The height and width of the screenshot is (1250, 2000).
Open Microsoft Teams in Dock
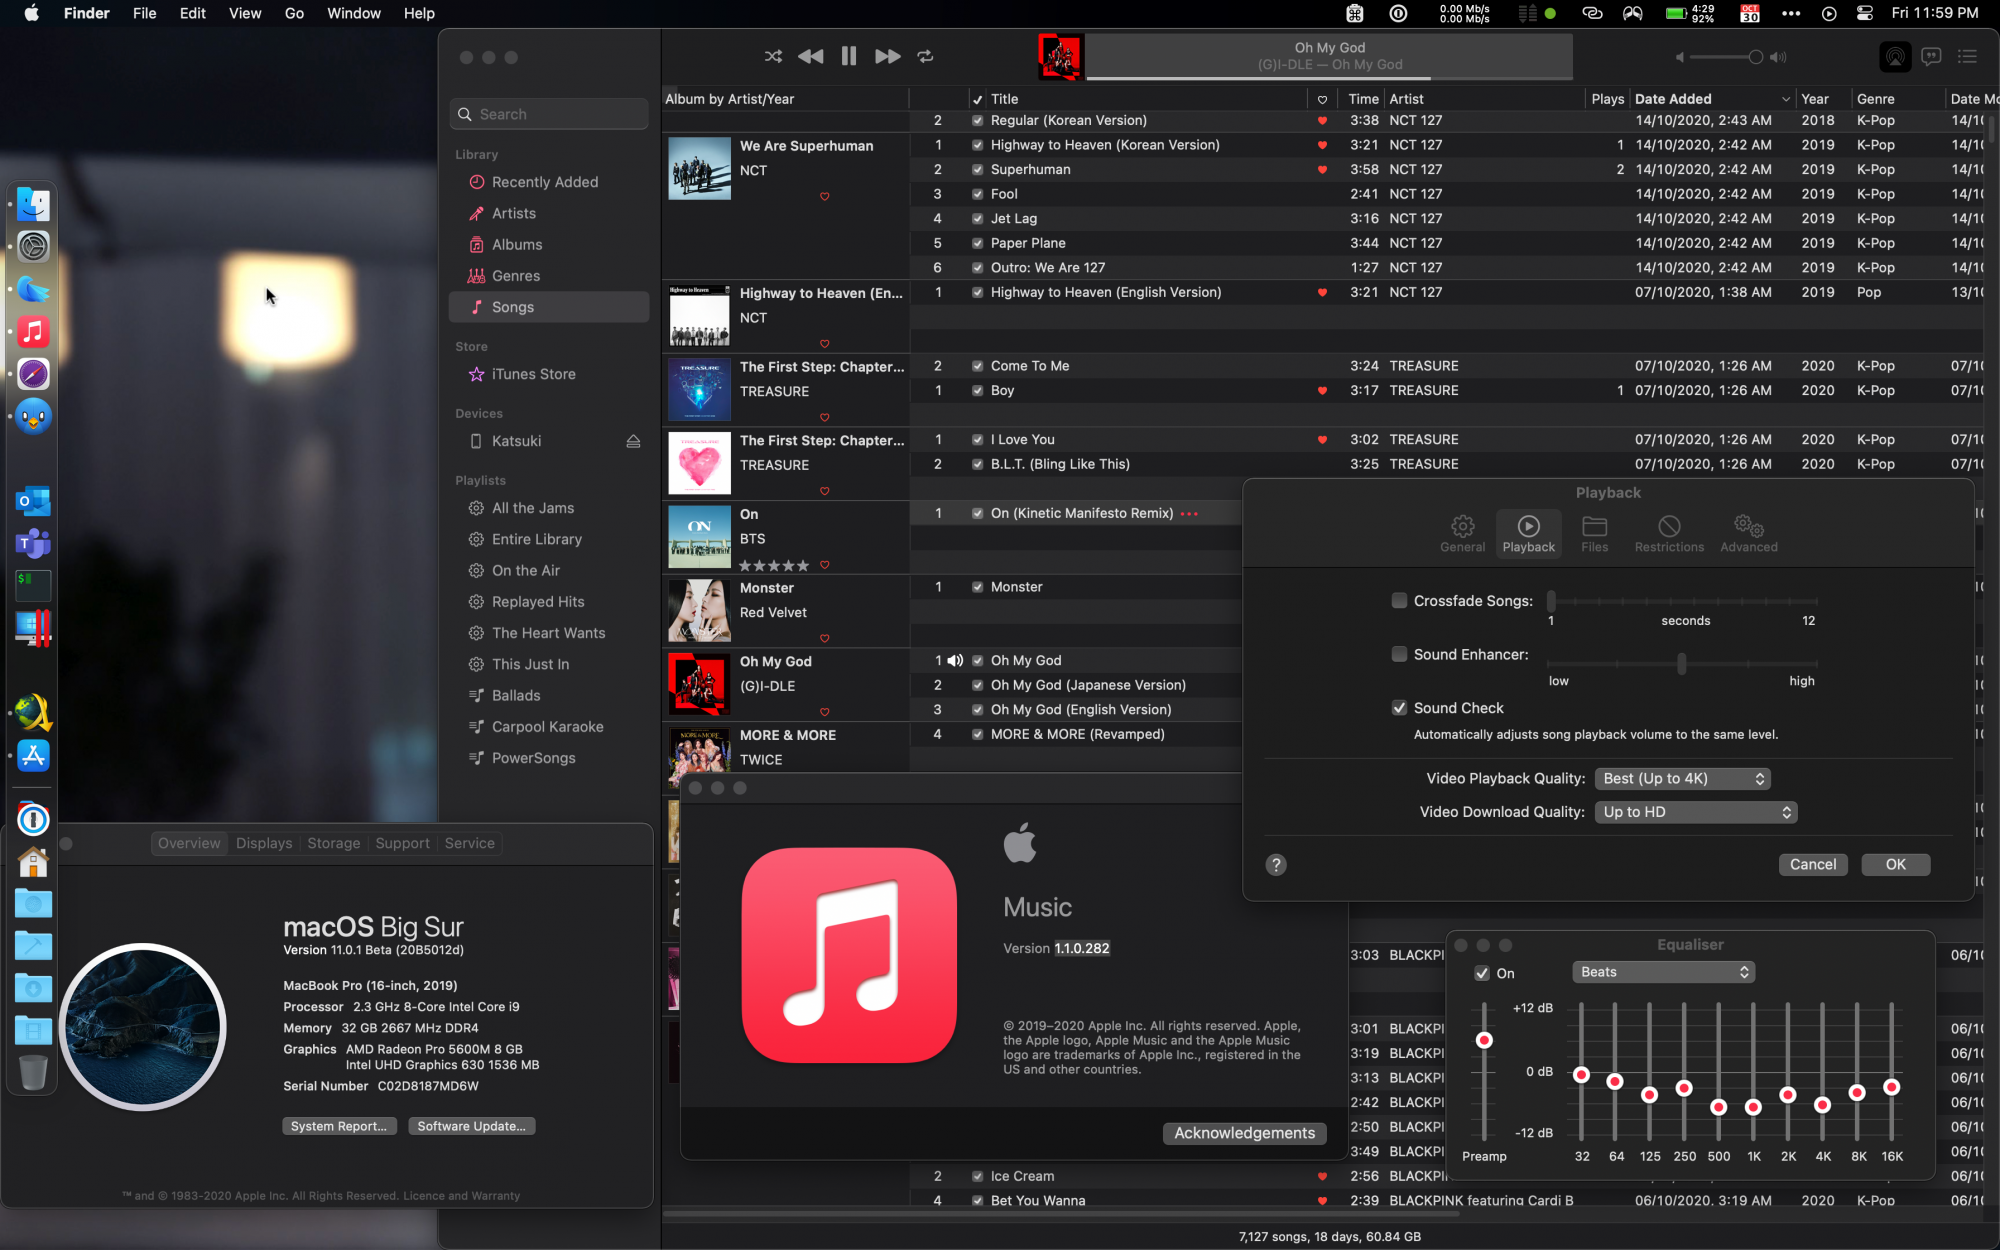[33, 543]
